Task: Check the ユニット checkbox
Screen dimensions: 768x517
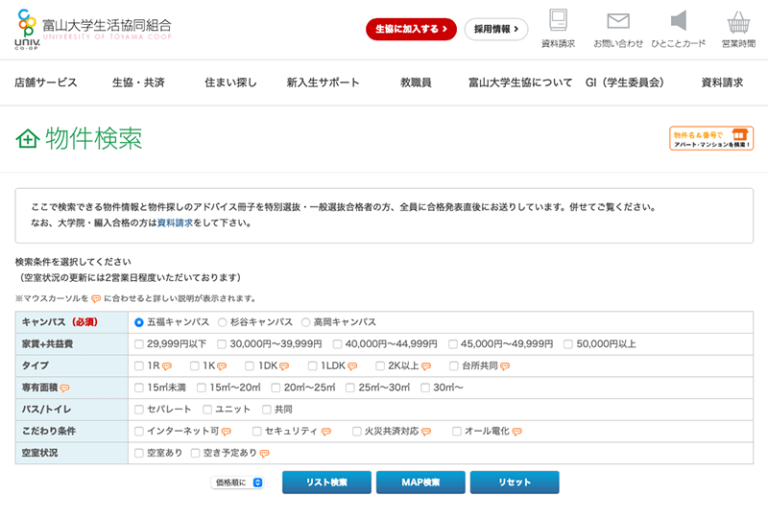Action: 207,409
